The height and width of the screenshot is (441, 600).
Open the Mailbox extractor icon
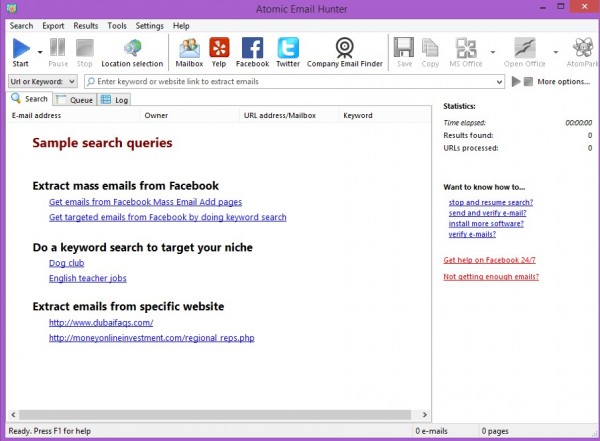[189, 48]
